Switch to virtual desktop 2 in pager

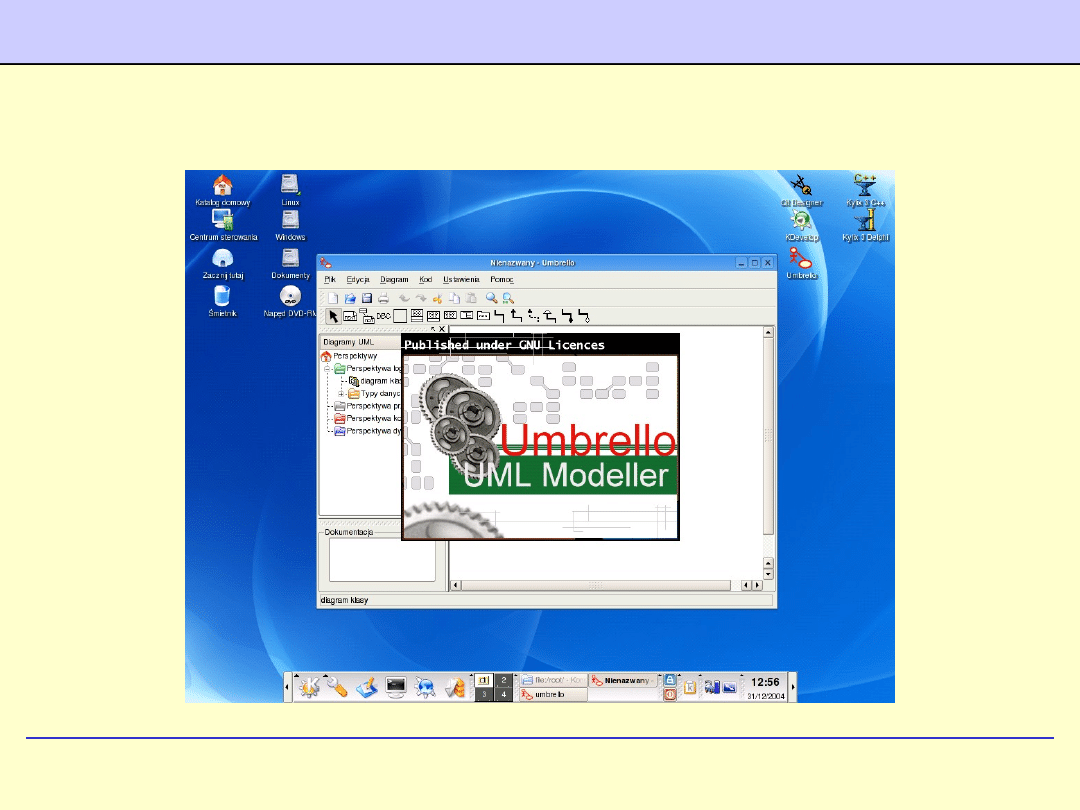pos(505,680)
